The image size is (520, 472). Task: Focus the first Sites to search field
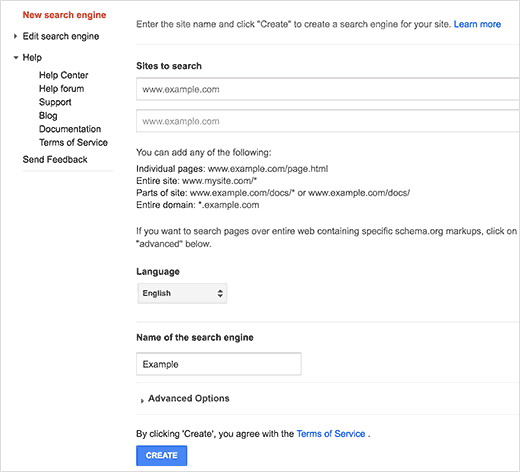coord(328,89)
